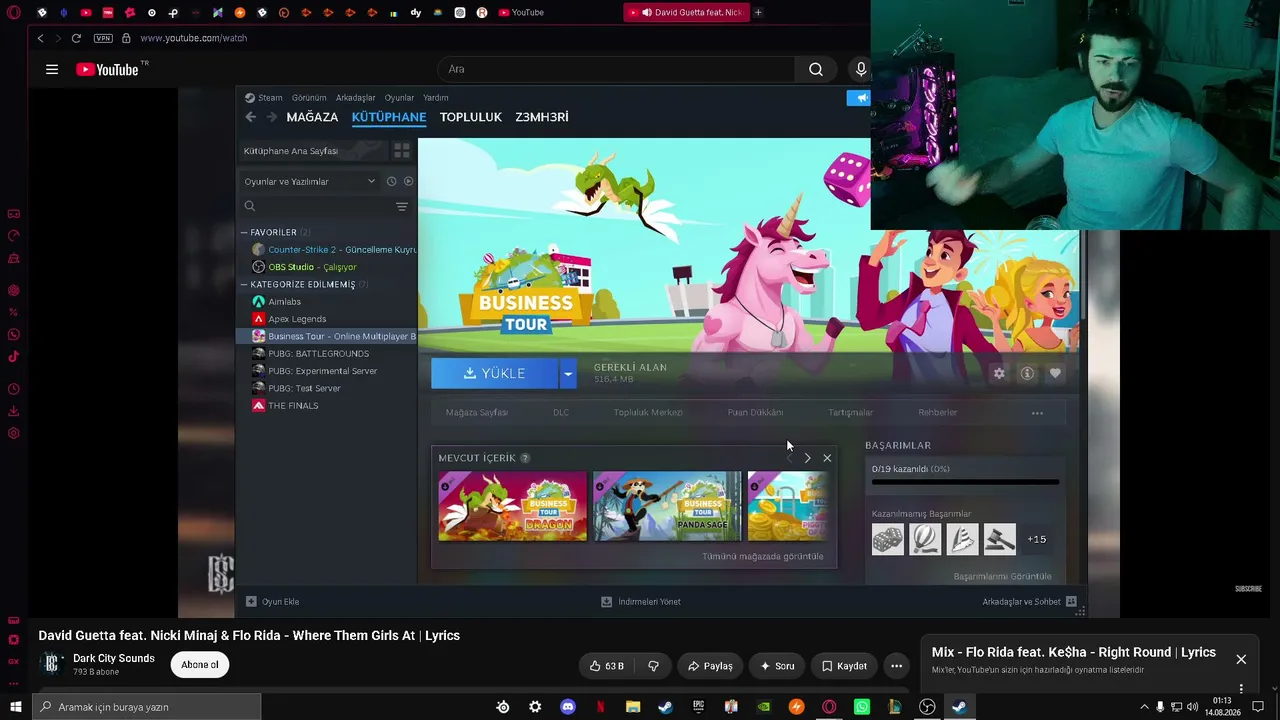Open the install options arrow beside YÜKLE
This screenshot has width=1280, height=720.
[567, 373]
